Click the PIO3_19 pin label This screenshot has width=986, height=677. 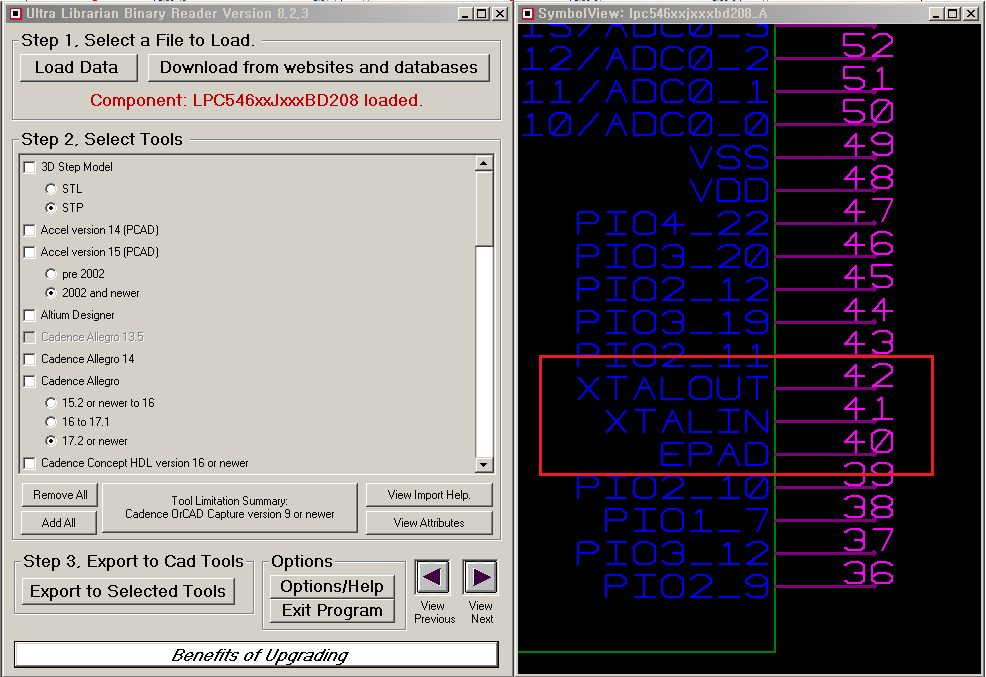click(673, 322)
